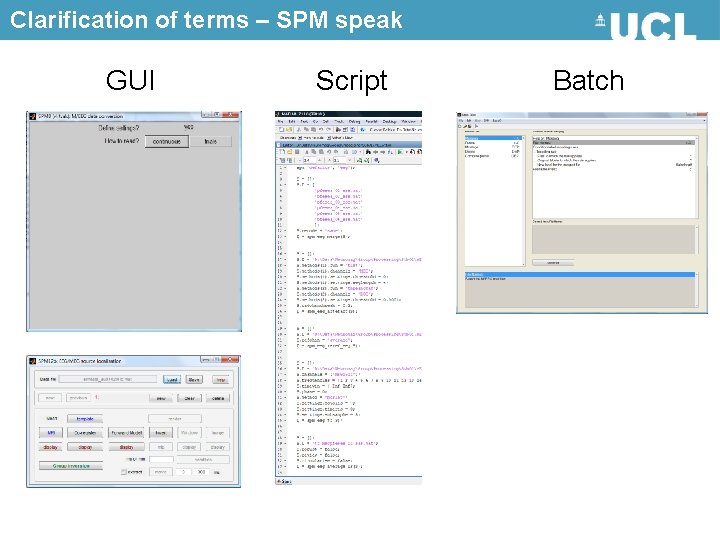Screen dimensions: 720x540
Task: Click first cell-mode icon in editor cell toolbar
Action: point(282,160)
